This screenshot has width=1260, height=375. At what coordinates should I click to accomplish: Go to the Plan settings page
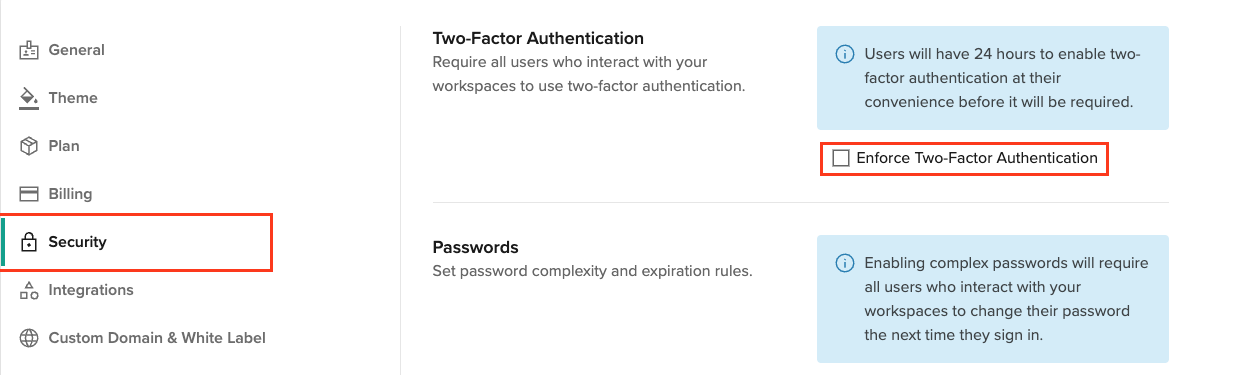(x=136, y=146)
